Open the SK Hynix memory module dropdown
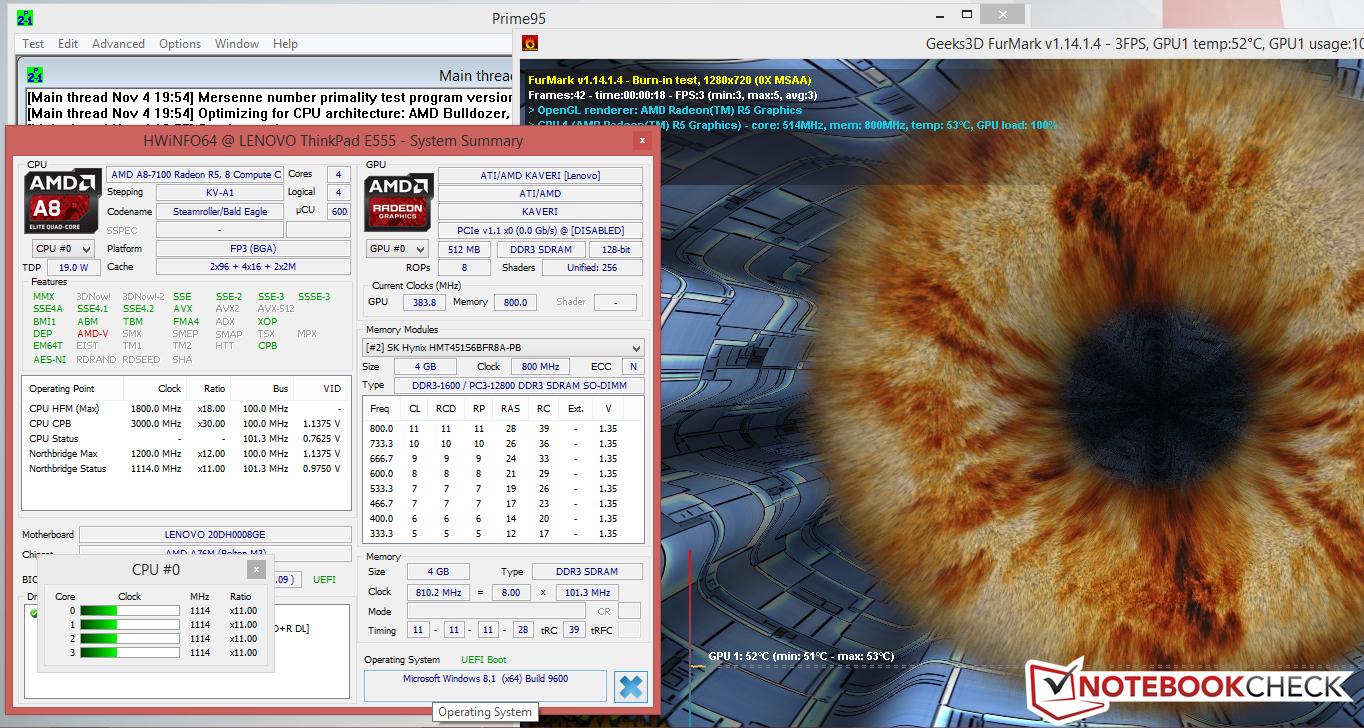Screen dimensions: 1364x728 [503, 348]
